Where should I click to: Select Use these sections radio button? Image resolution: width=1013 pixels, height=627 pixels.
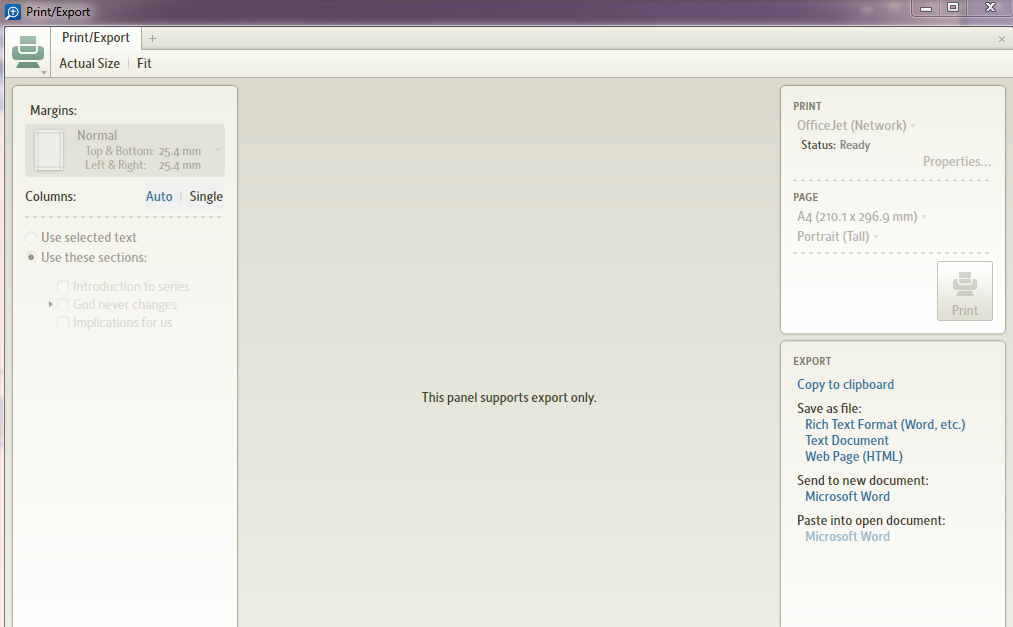[x=31, y=258]
